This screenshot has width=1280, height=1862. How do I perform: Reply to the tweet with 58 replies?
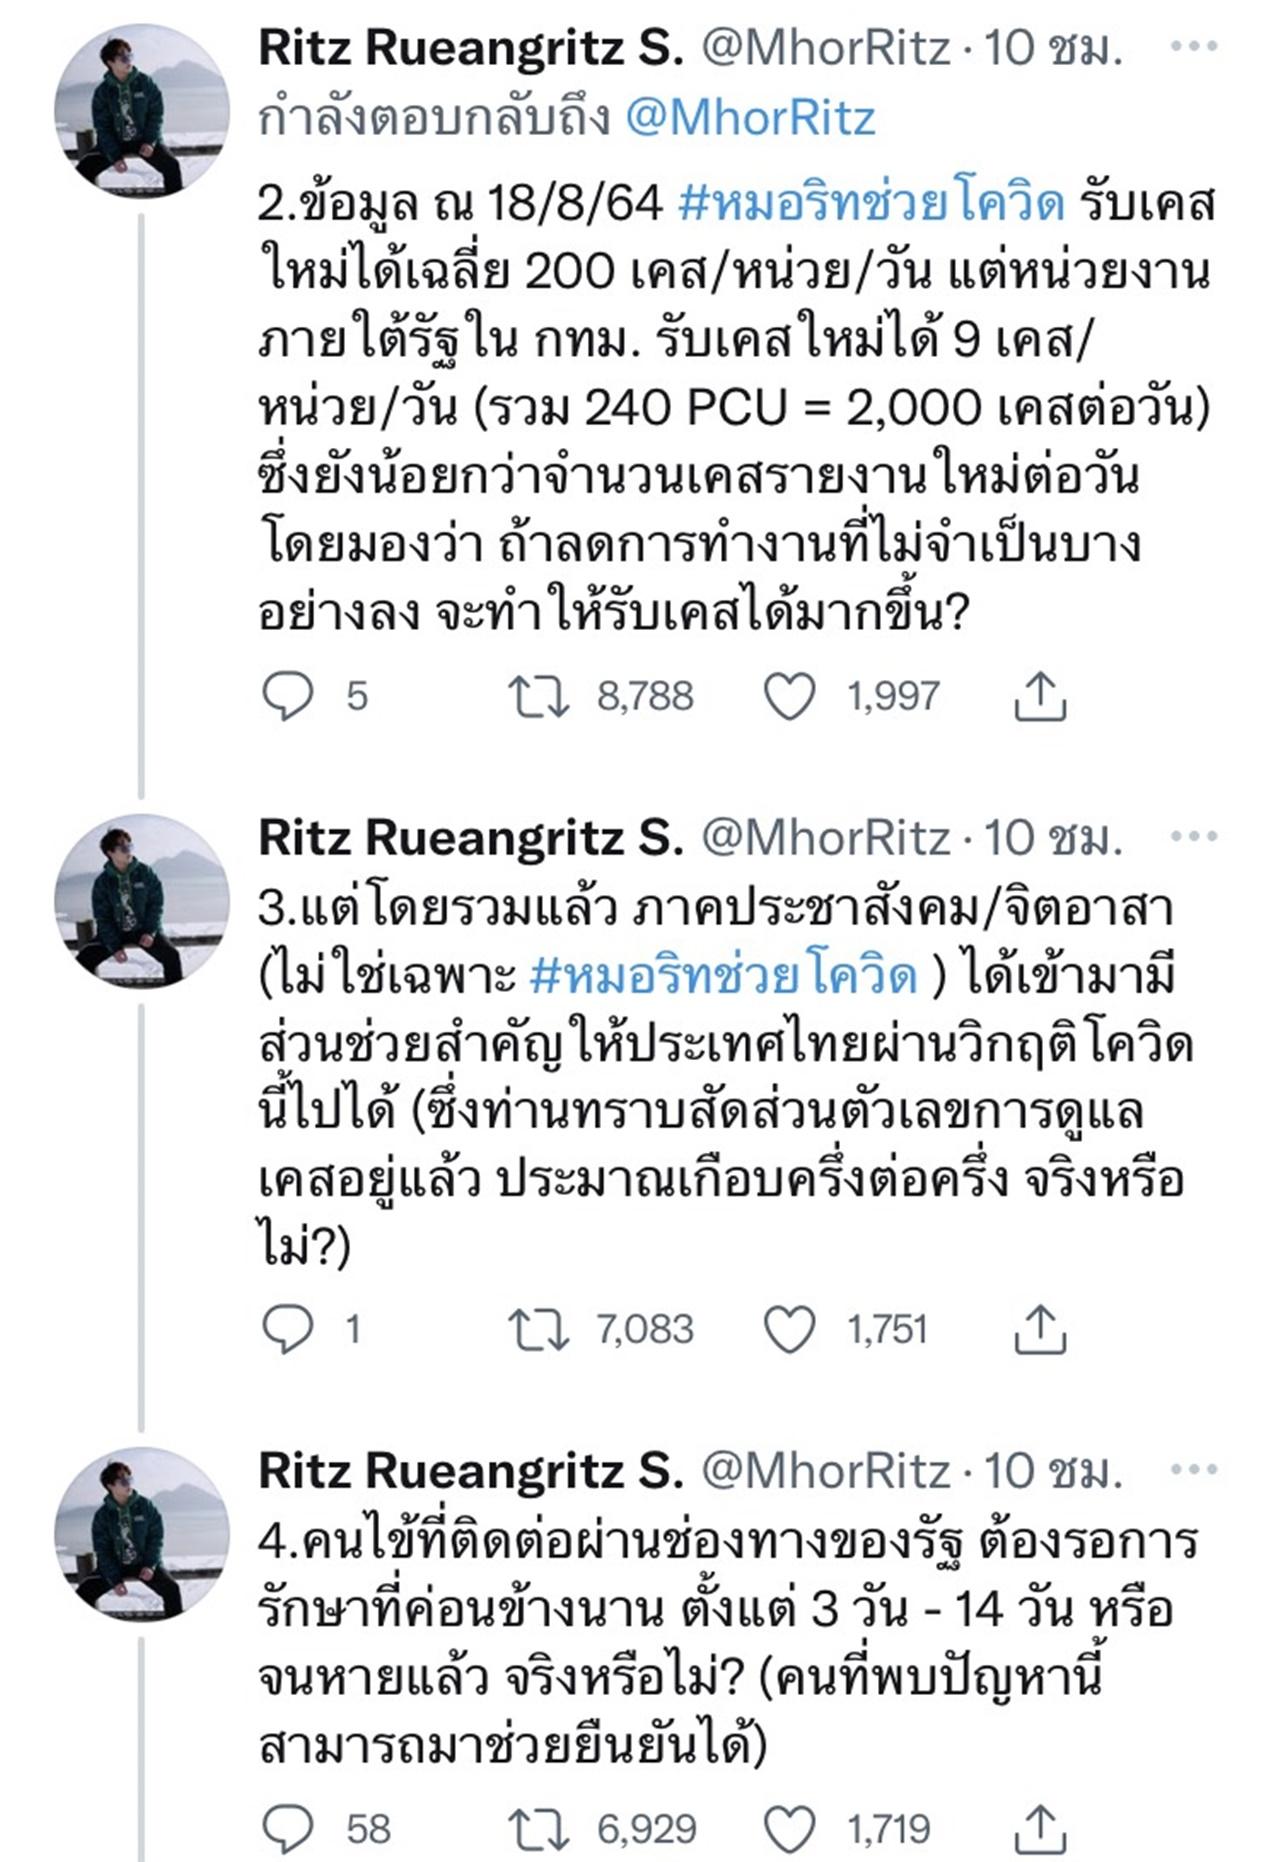click(288, 1829)
